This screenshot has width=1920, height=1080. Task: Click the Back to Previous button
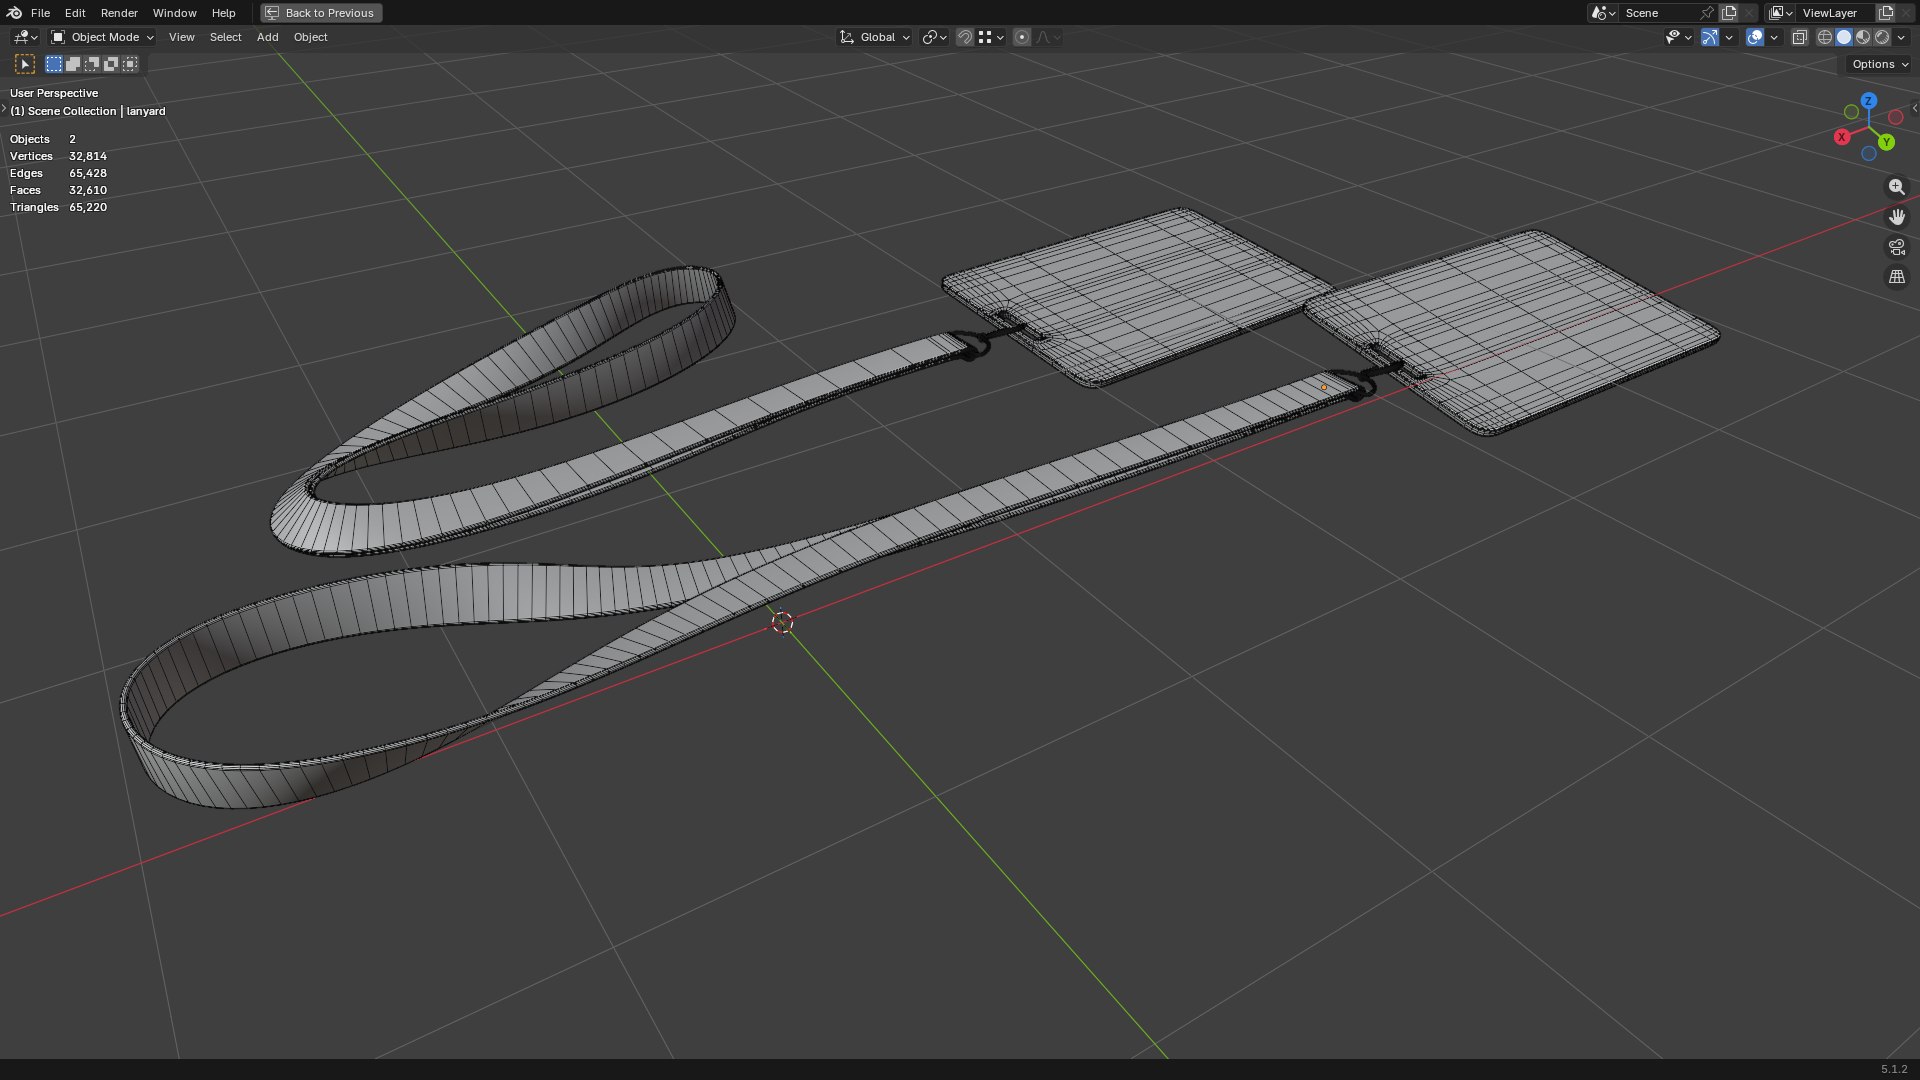click(321, 13)
